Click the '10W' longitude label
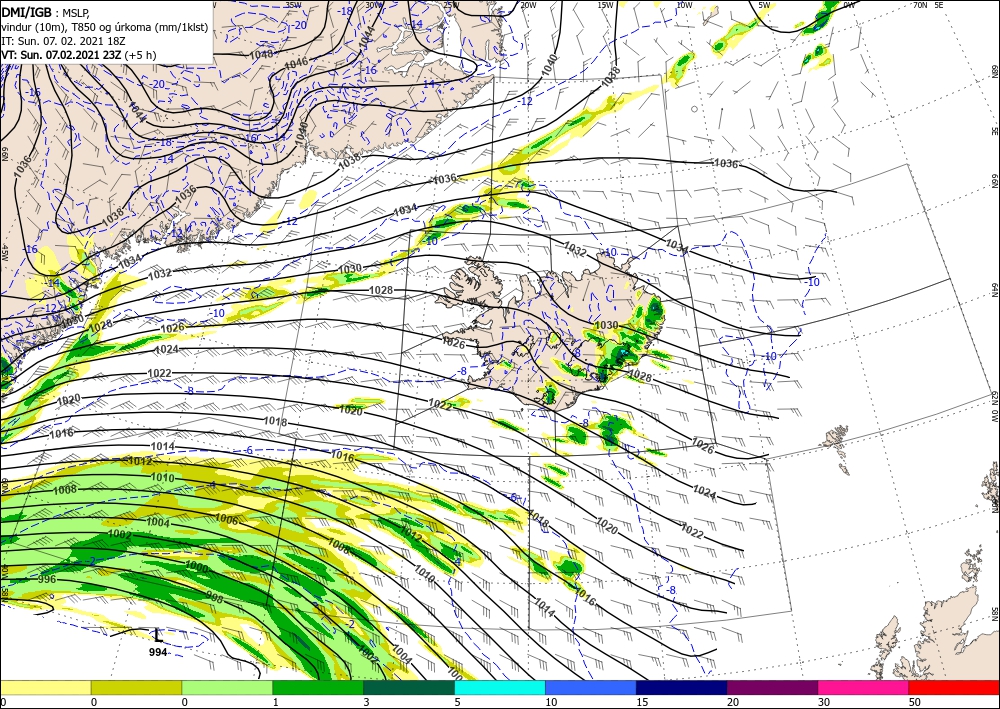 coord(684,5)
